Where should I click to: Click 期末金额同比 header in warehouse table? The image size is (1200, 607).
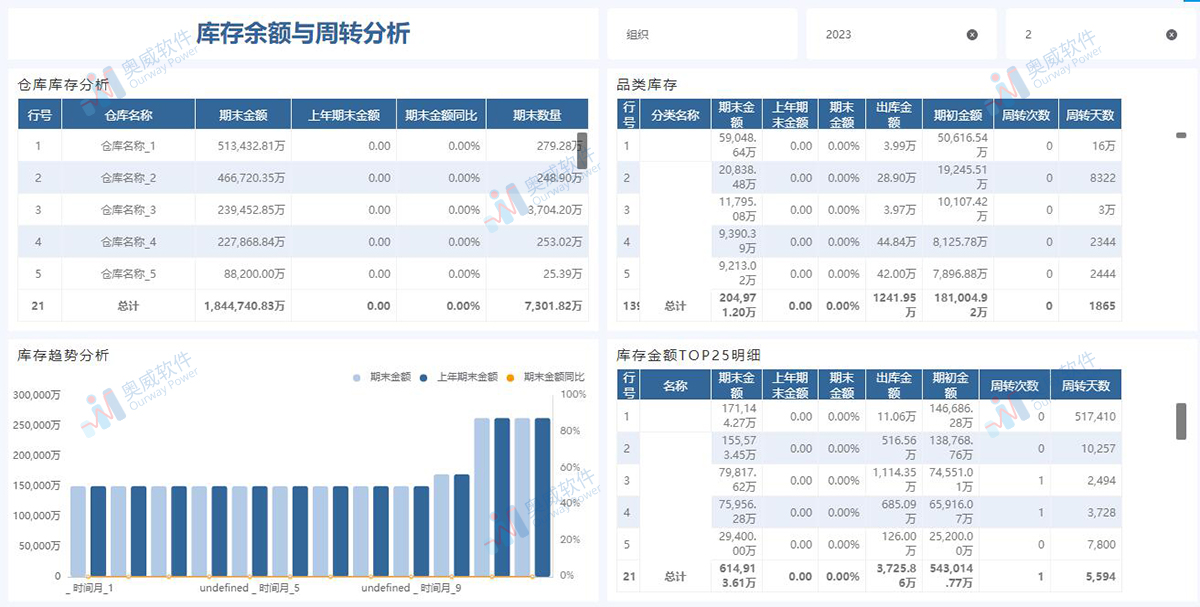pos(441,115)
